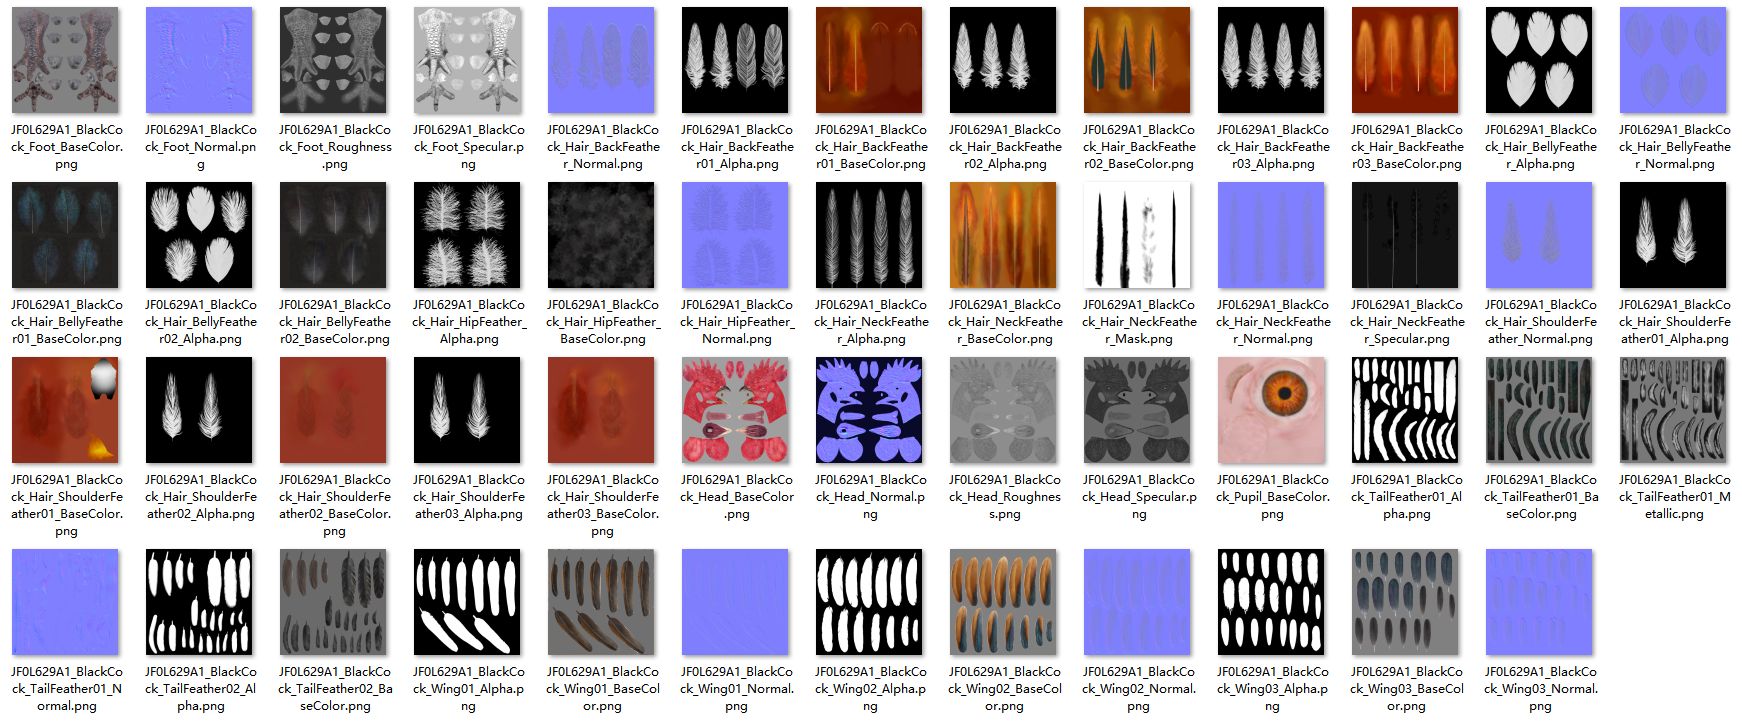The height and width of the screenshot is (728, 1742).
Task: Select the Hair_ShoulderFeather03_BaseColor.png thumbnail
Action: click(601, 410)
